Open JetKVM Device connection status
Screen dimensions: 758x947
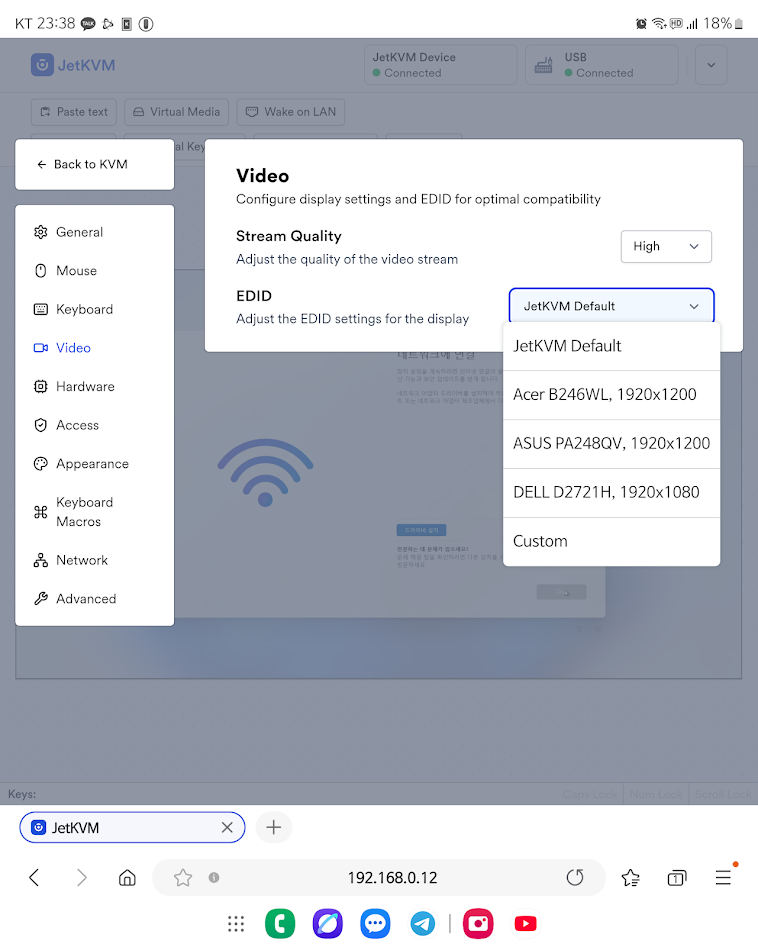(x=440, y=65)
